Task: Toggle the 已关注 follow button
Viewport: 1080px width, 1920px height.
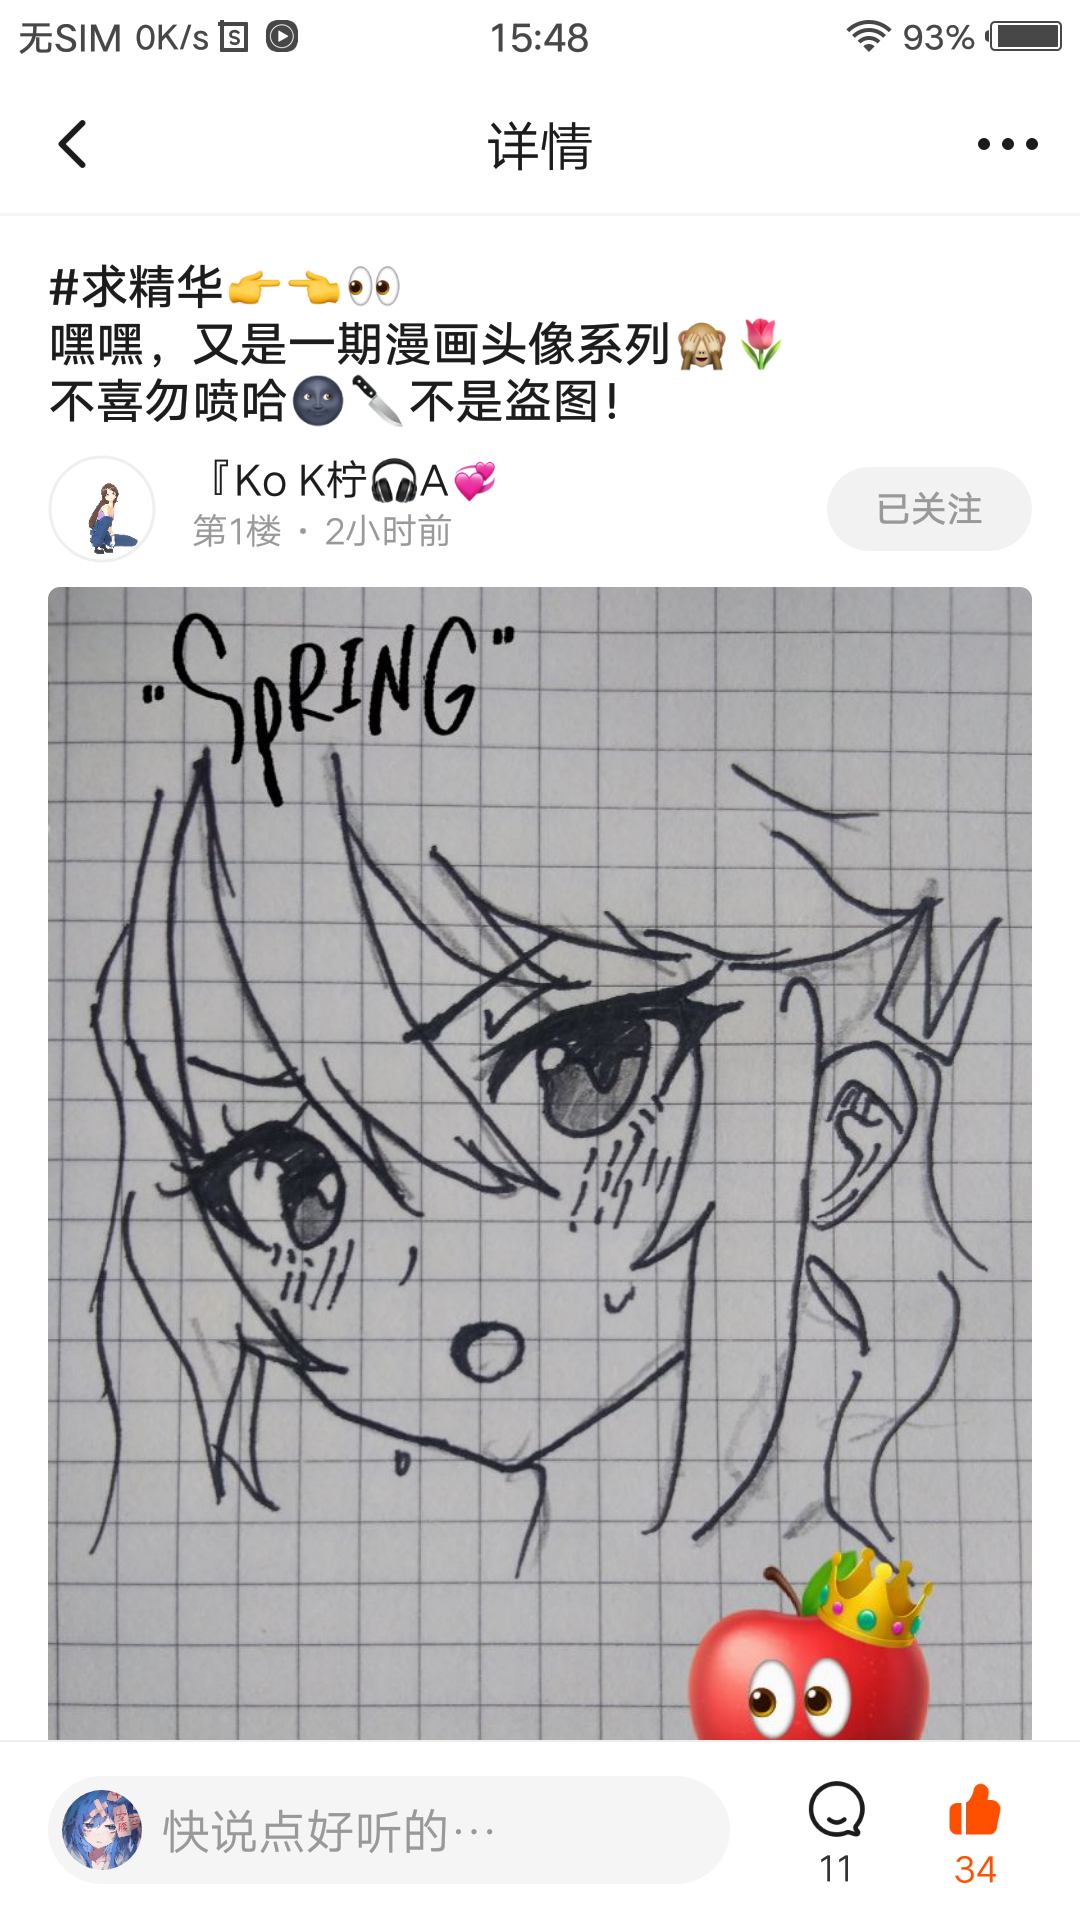Action: coord(929,509)
